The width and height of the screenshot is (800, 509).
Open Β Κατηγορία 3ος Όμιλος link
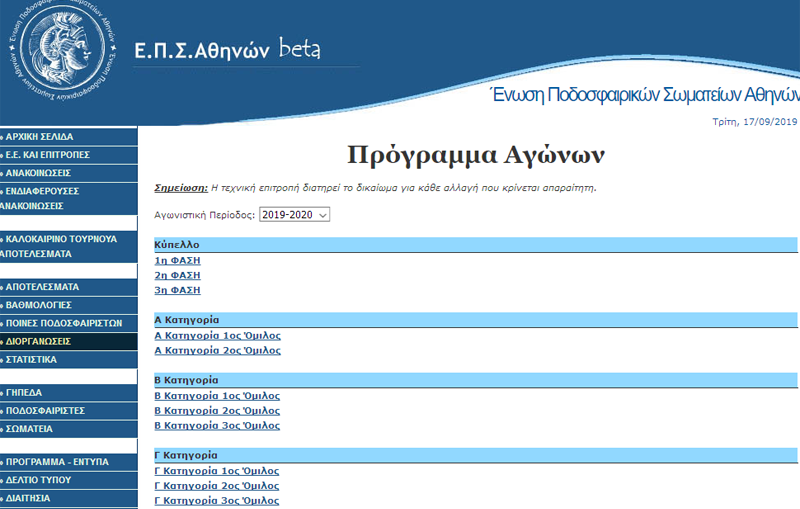[x=217, y=425]
